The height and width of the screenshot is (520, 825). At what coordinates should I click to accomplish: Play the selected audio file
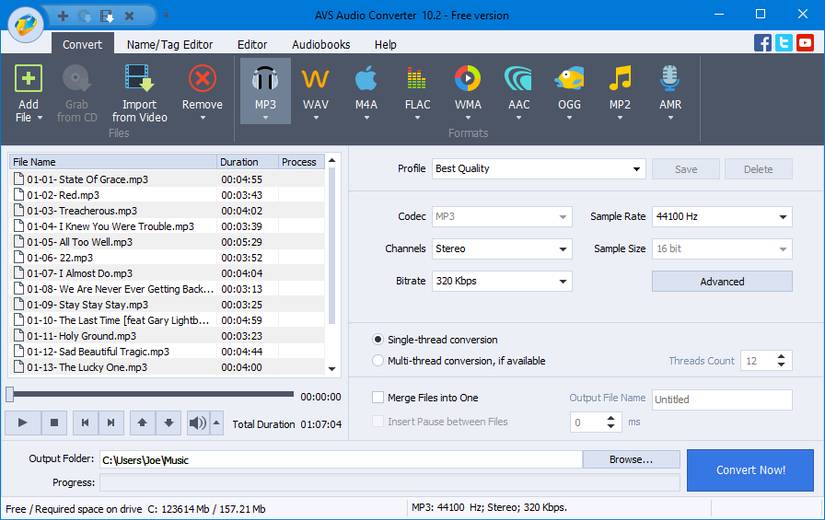point(23,423)
